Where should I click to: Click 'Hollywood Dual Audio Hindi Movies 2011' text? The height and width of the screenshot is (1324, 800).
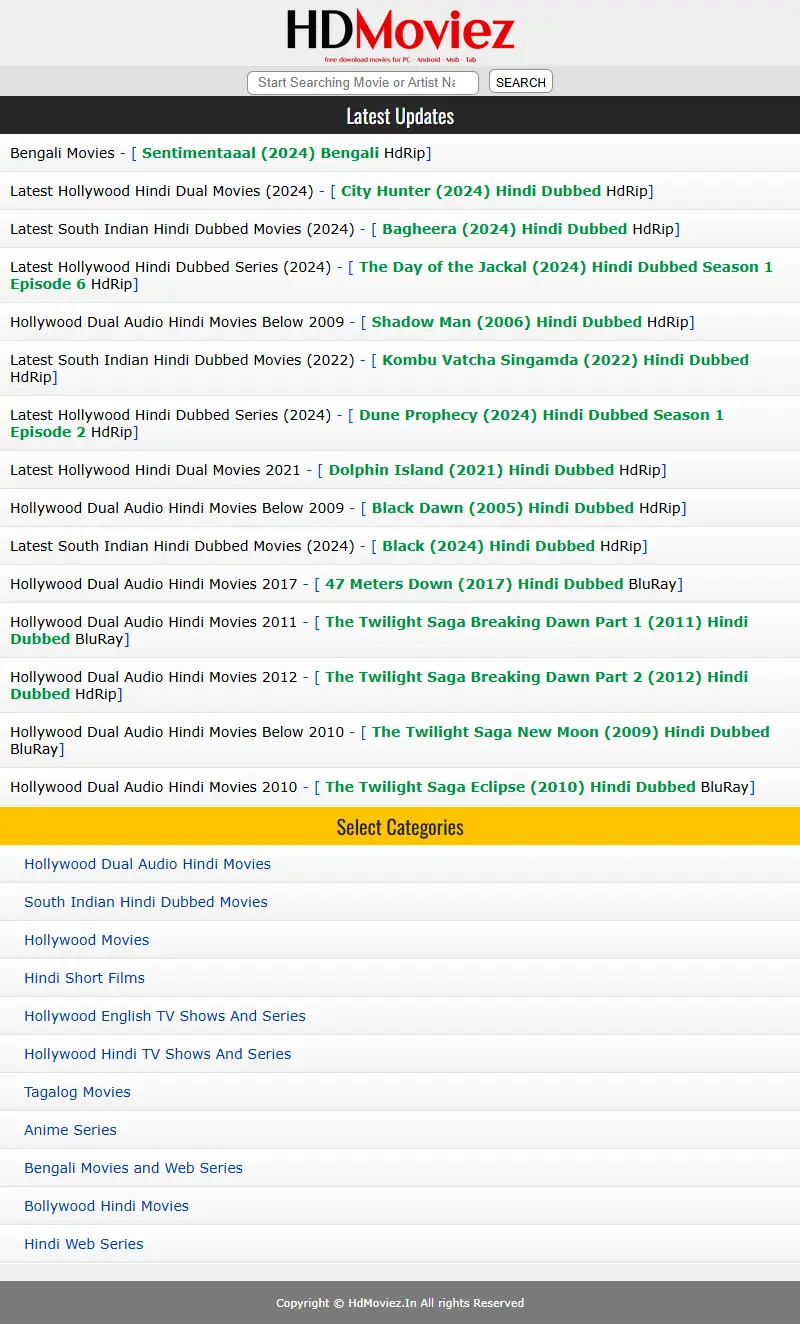(154, 622)
